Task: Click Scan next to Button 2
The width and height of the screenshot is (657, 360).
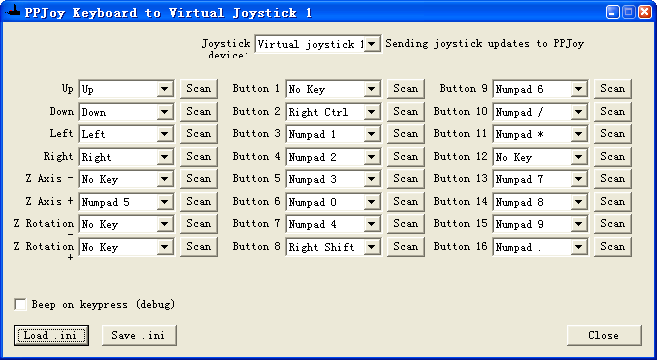Action: pyautogui.click(x=406, y=112)
